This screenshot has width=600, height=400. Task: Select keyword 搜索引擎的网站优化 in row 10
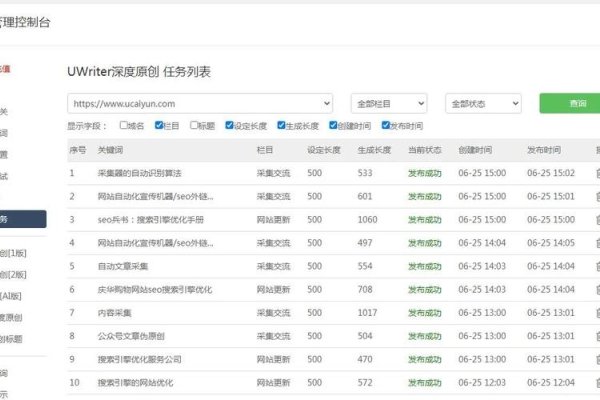pos(135,383)
